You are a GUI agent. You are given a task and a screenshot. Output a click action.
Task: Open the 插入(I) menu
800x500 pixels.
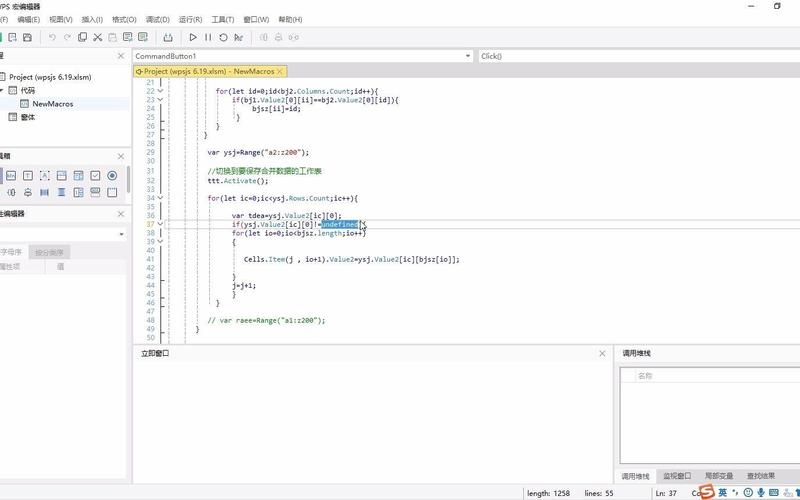coord(92,19)
